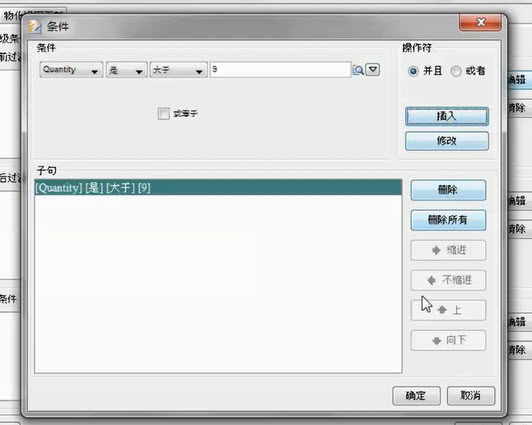Image resolution: width=532 pixels, height=425 pixels.
Task: Open the 大于 comparison dropdown
Action: (x=178, y=70)
